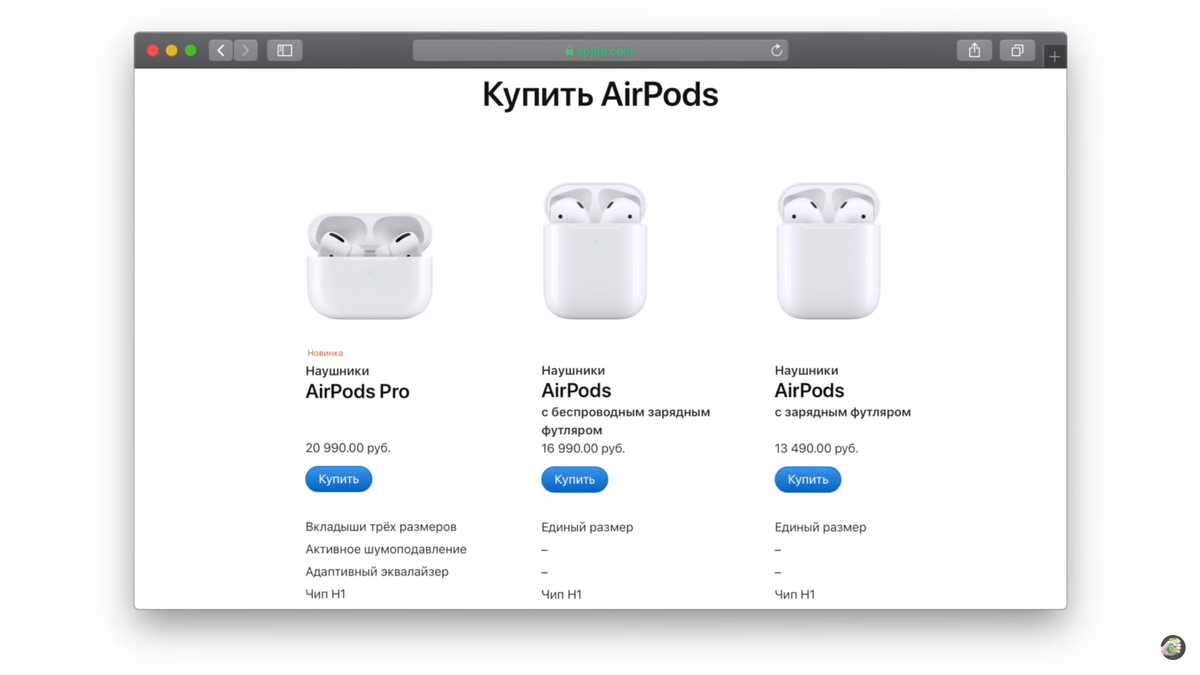Buy AirPods priced at 13 490.00 руб.
Screen dimensions: 1200x675
(808, 479)
